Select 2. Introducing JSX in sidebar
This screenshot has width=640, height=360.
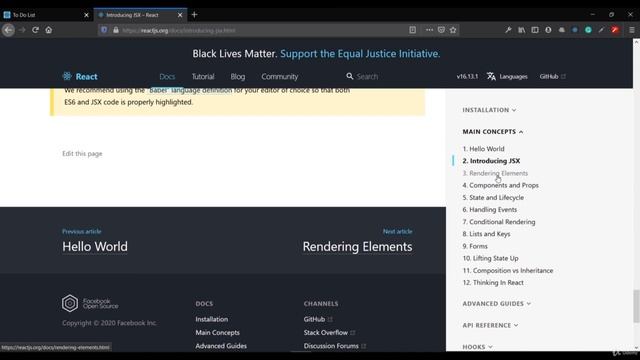[491, 161]
